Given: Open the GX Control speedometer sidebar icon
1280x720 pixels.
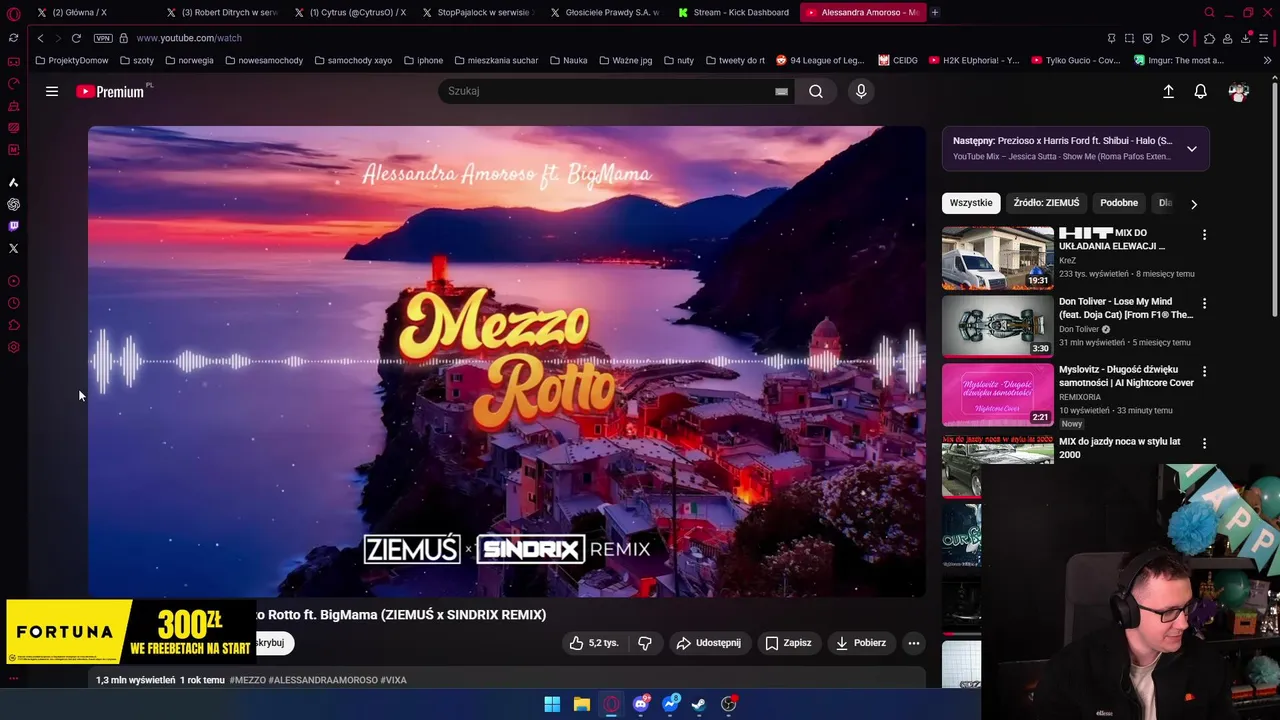Looking at the screenshot, I should 13,84.
